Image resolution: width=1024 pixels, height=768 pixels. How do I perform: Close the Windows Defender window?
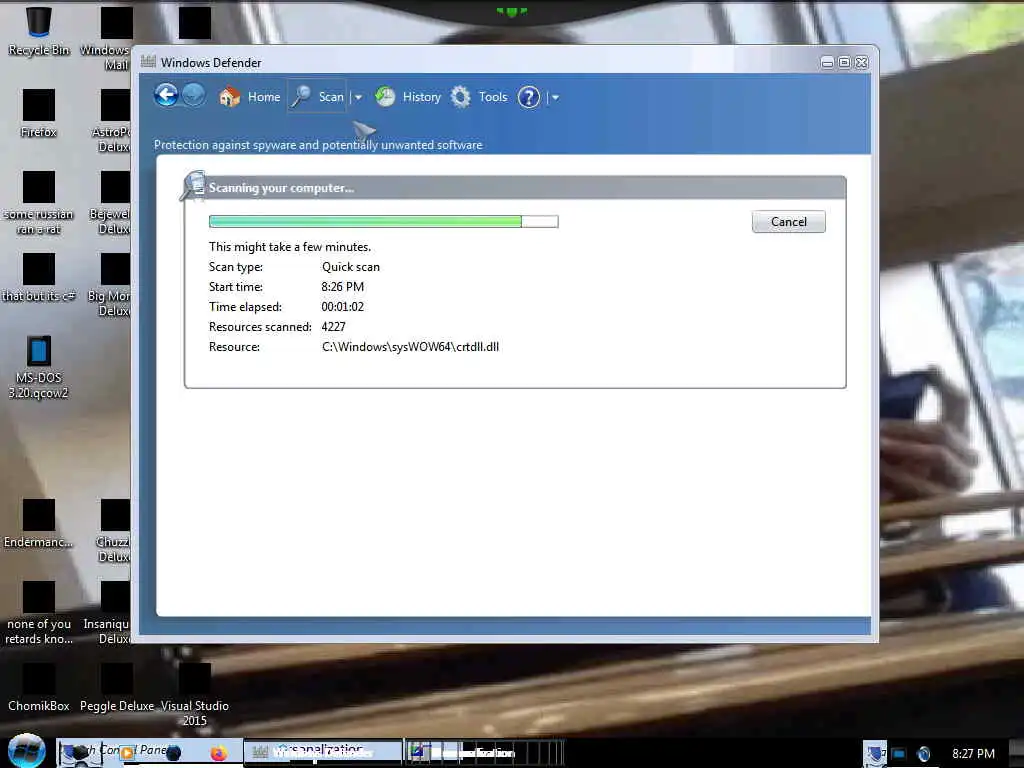(x=861, y=63)
